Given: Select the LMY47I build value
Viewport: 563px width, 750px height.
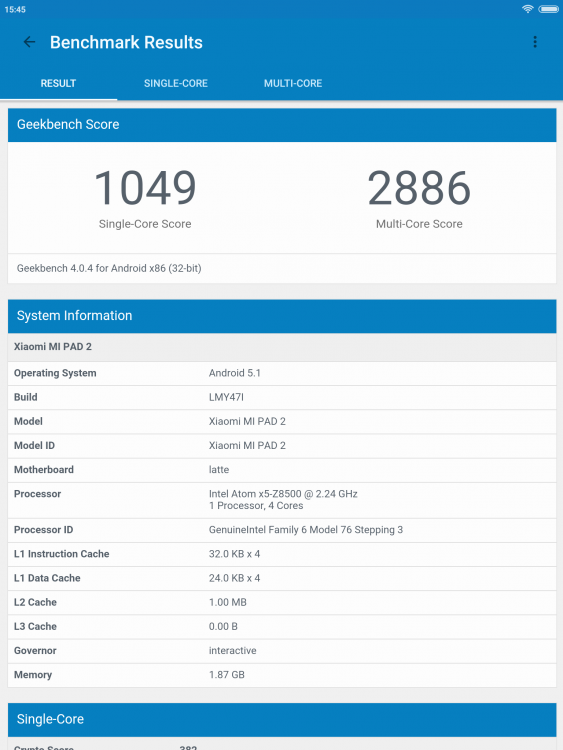Looking at the screenshot, I should (x=226, y=397).
